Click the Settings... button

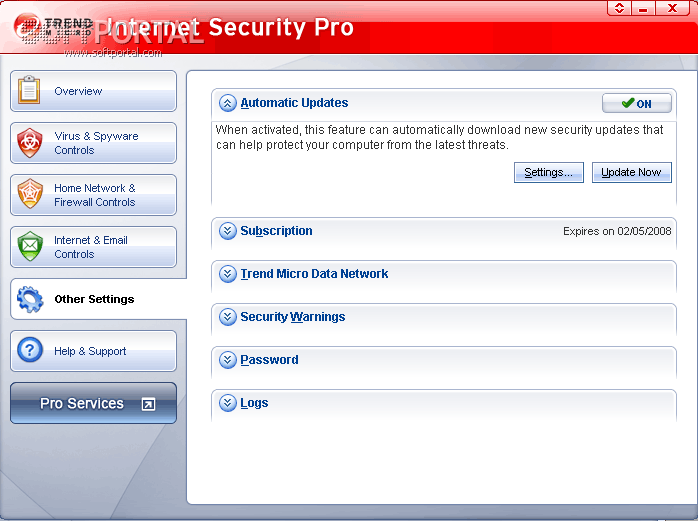point(548,172)
